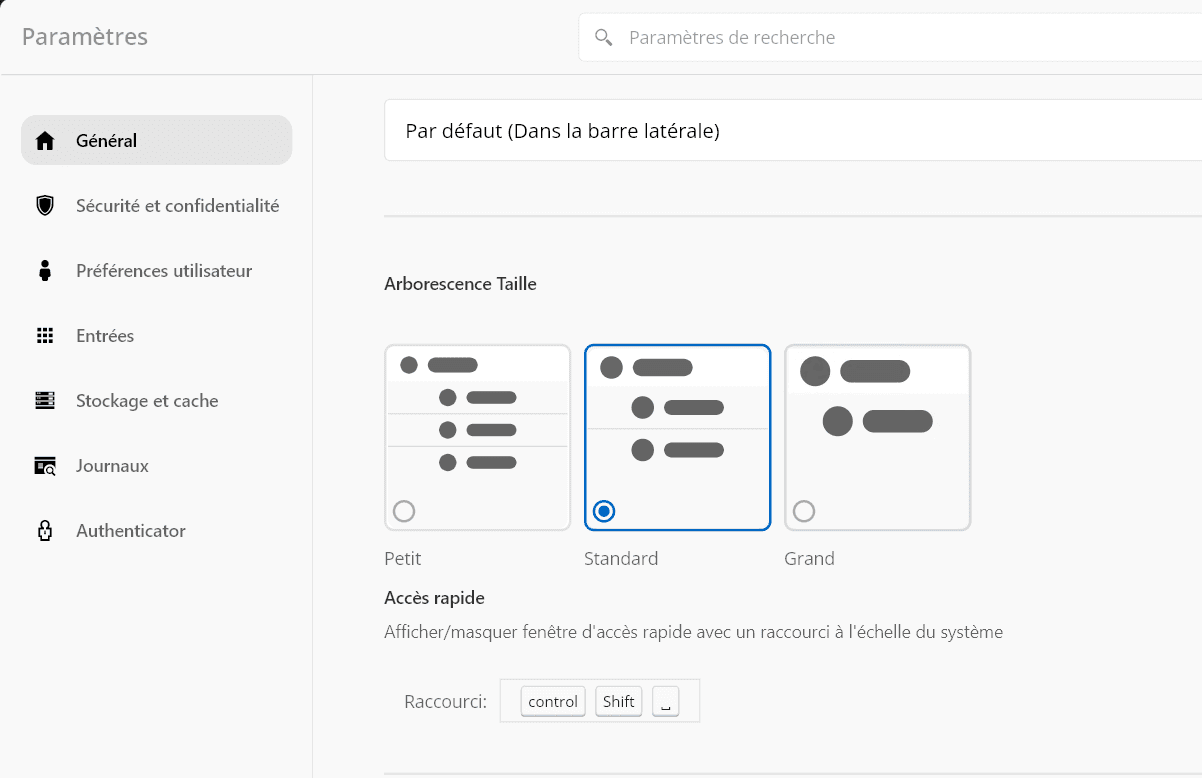
Task: Click the underscore key in Raccourci field
Action: (x=666, y=702)
